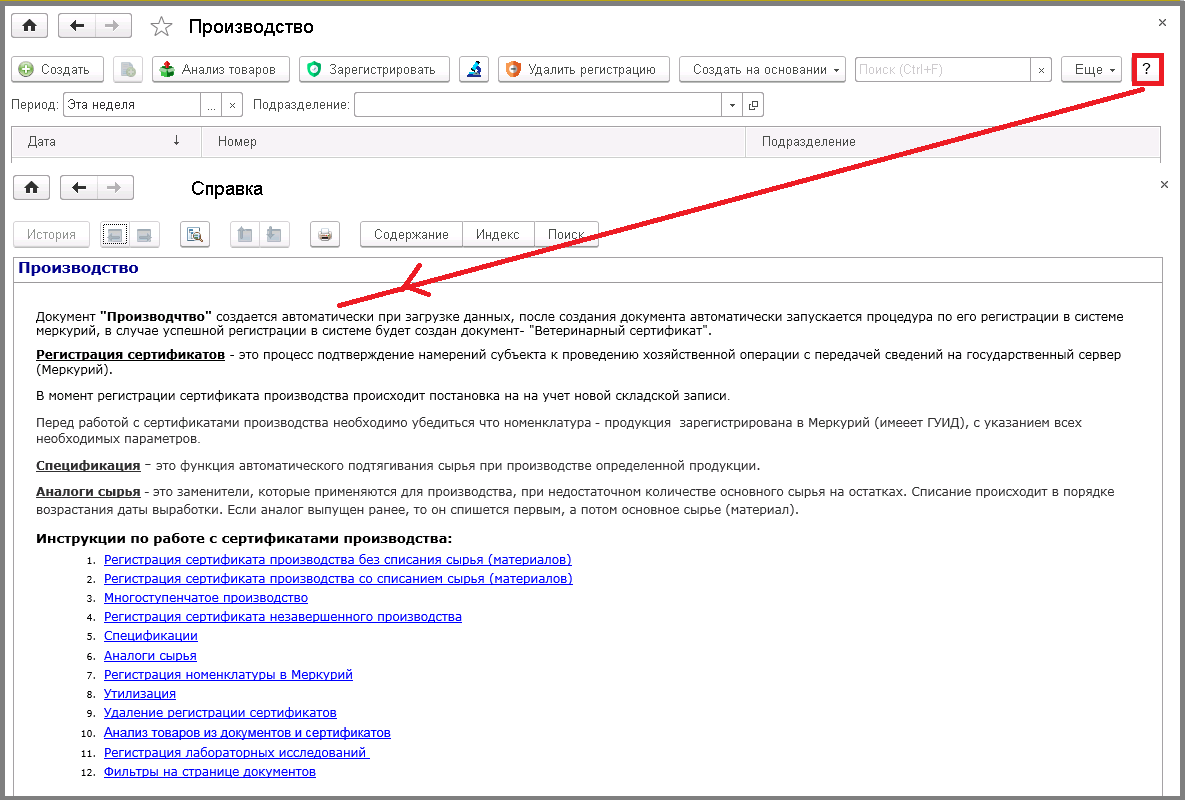Navigate back in the Справка window
The height and width of the screenshot is (800, 1185).
(79, 187)
